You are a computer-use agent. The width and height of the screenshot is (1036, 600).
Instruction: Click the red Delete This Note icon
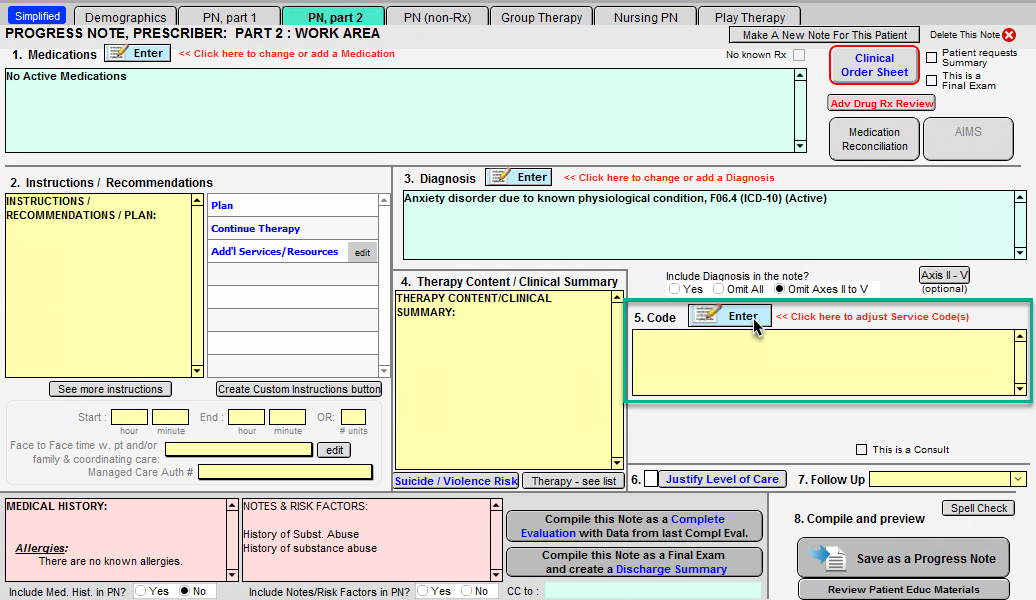pyautogui.click(x=1009, y=35)
